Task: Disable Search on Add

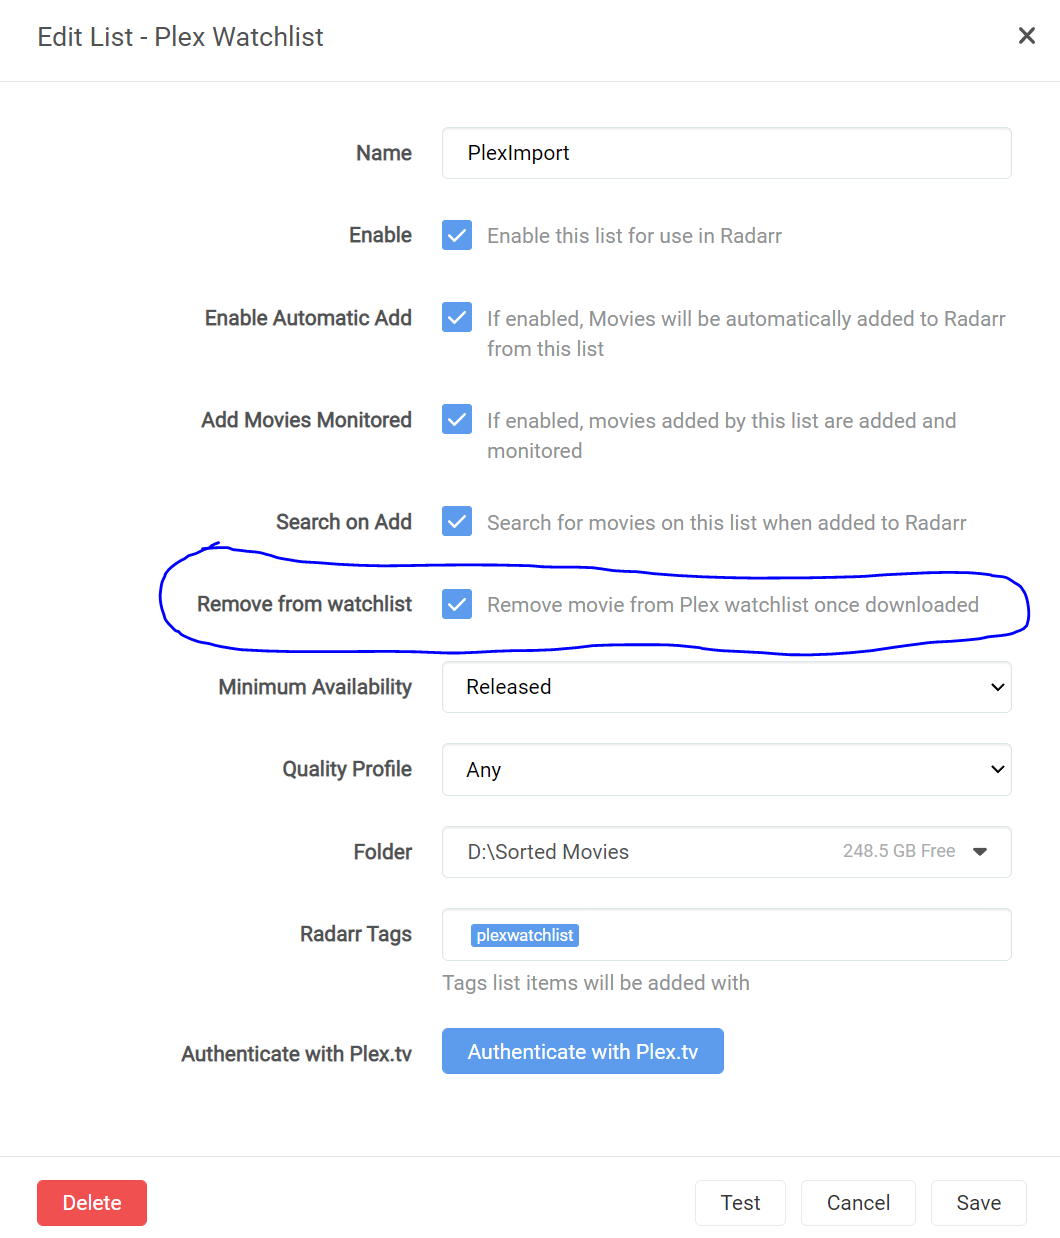Action: point(456,521)
